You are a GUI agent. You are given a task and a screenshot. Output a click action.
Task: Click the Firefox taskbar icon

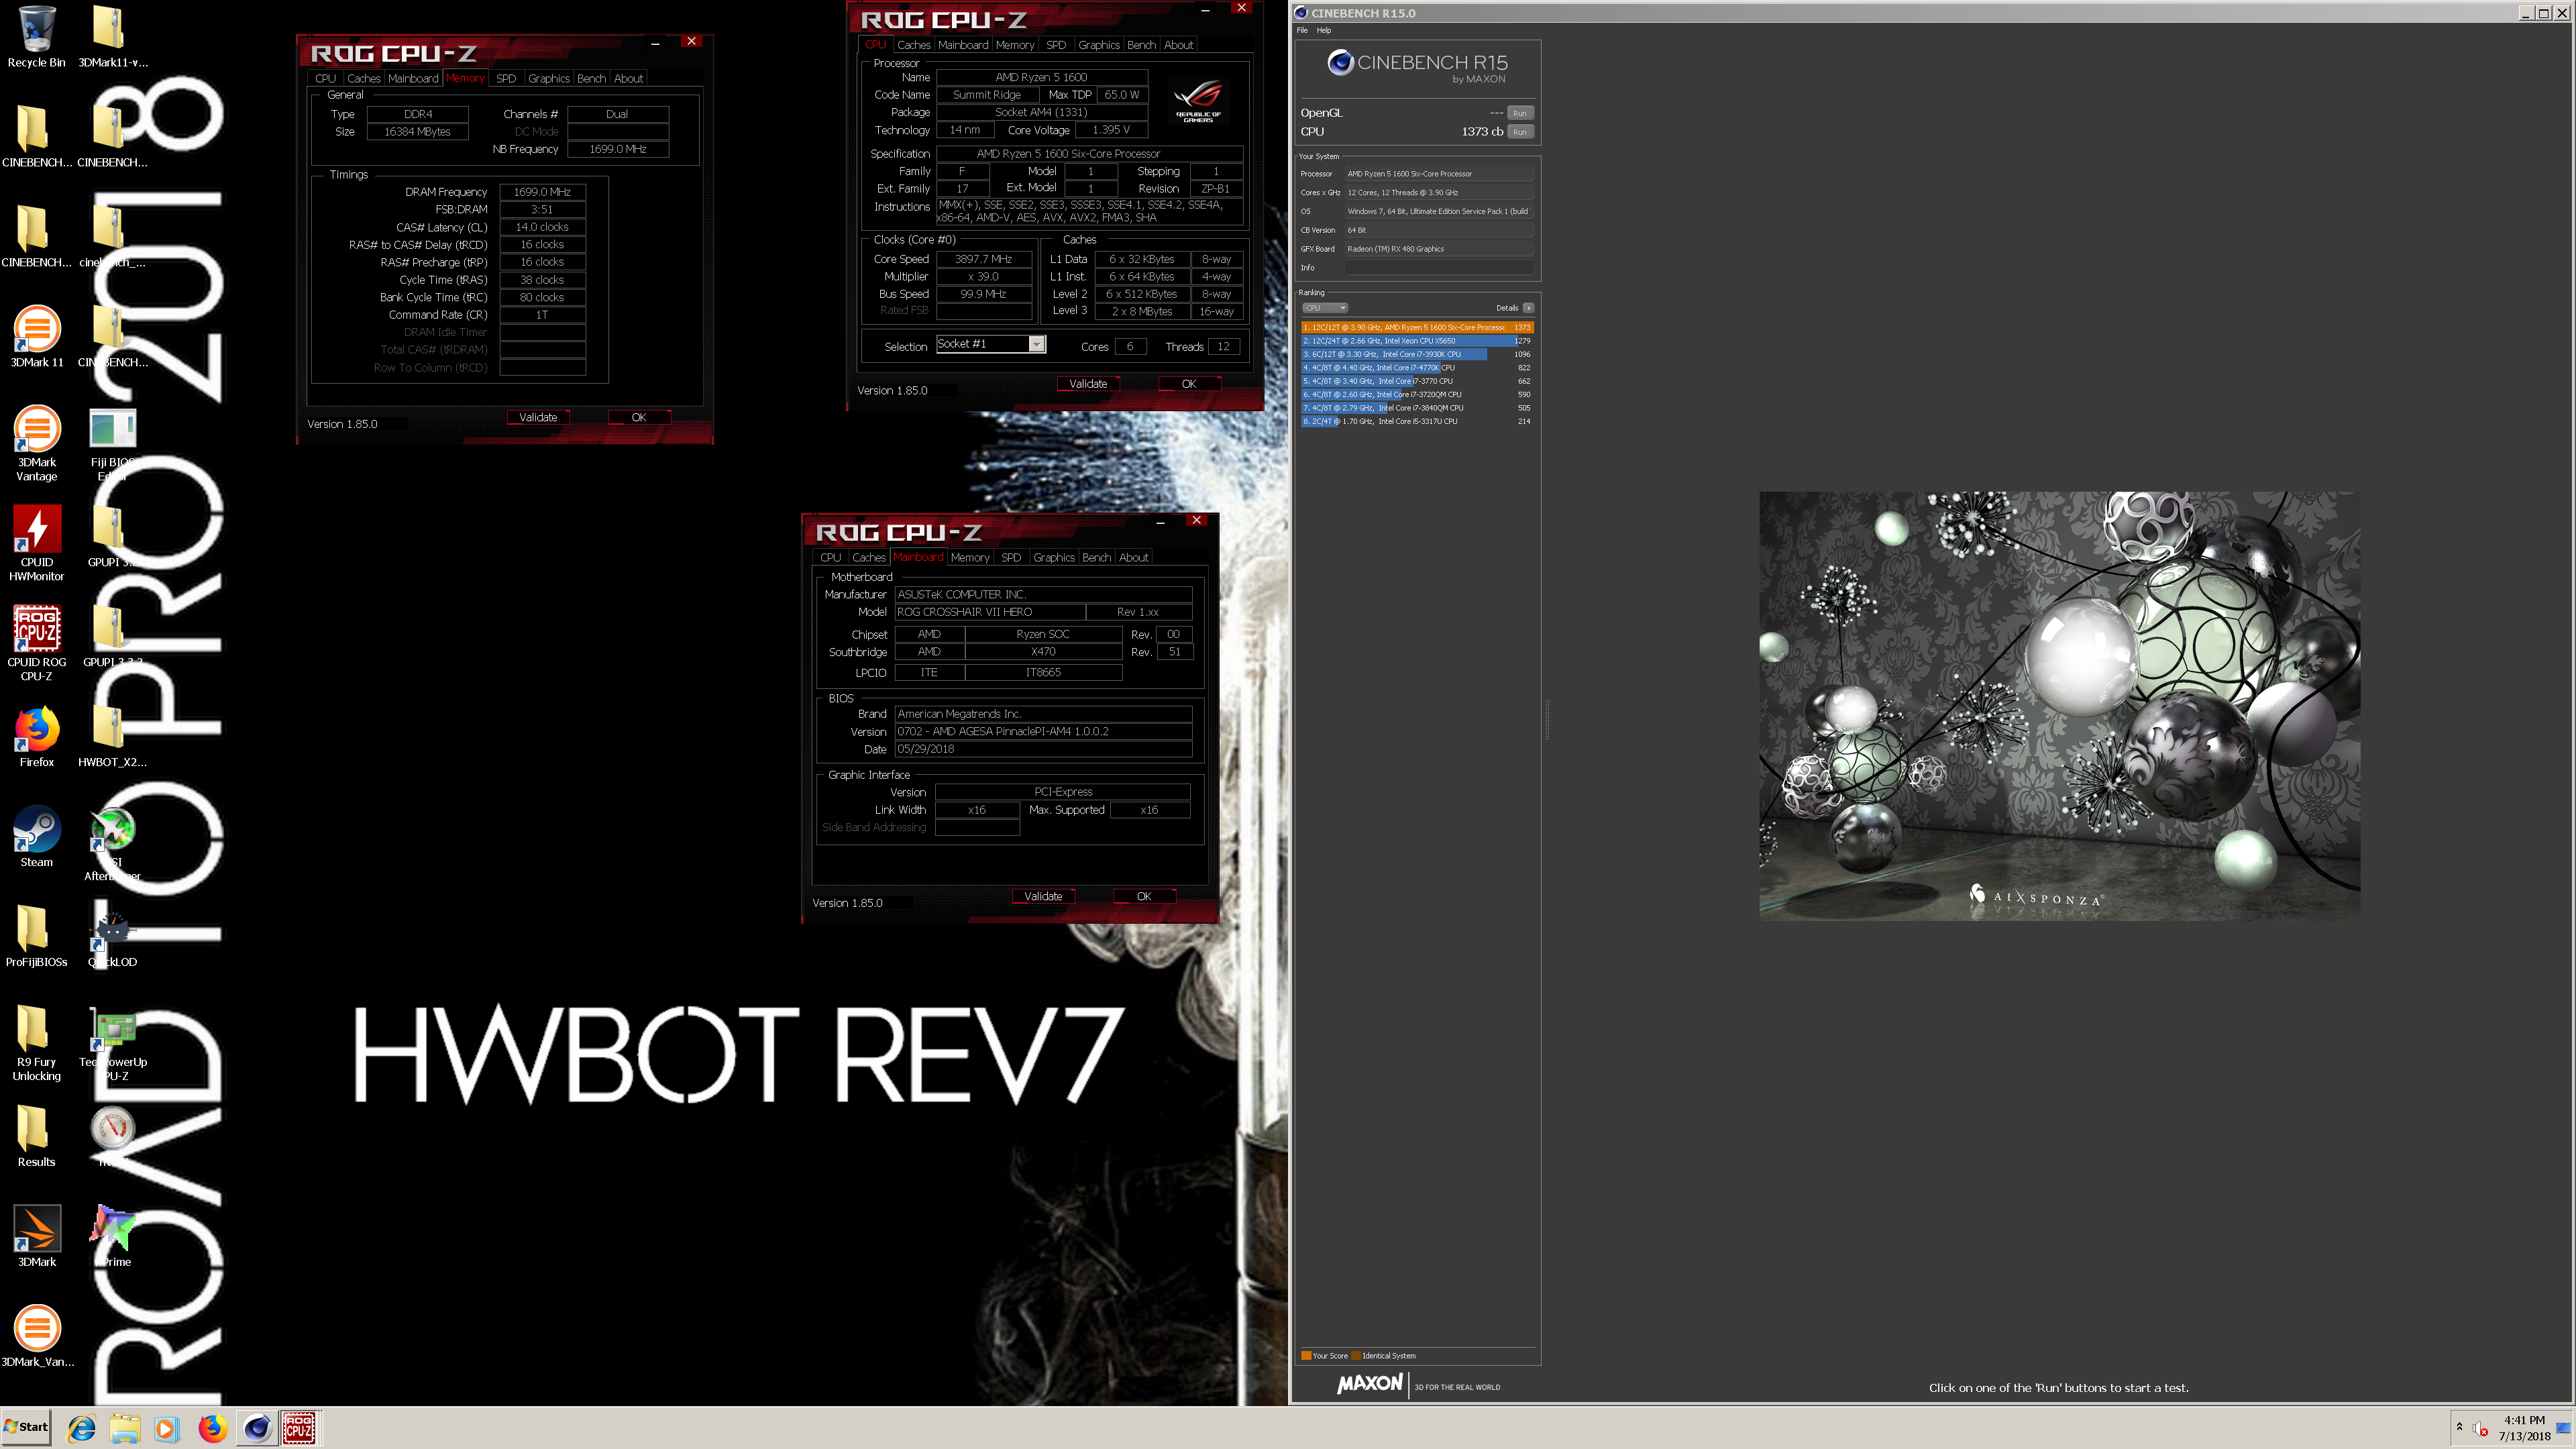click(x=211, y=1428)
